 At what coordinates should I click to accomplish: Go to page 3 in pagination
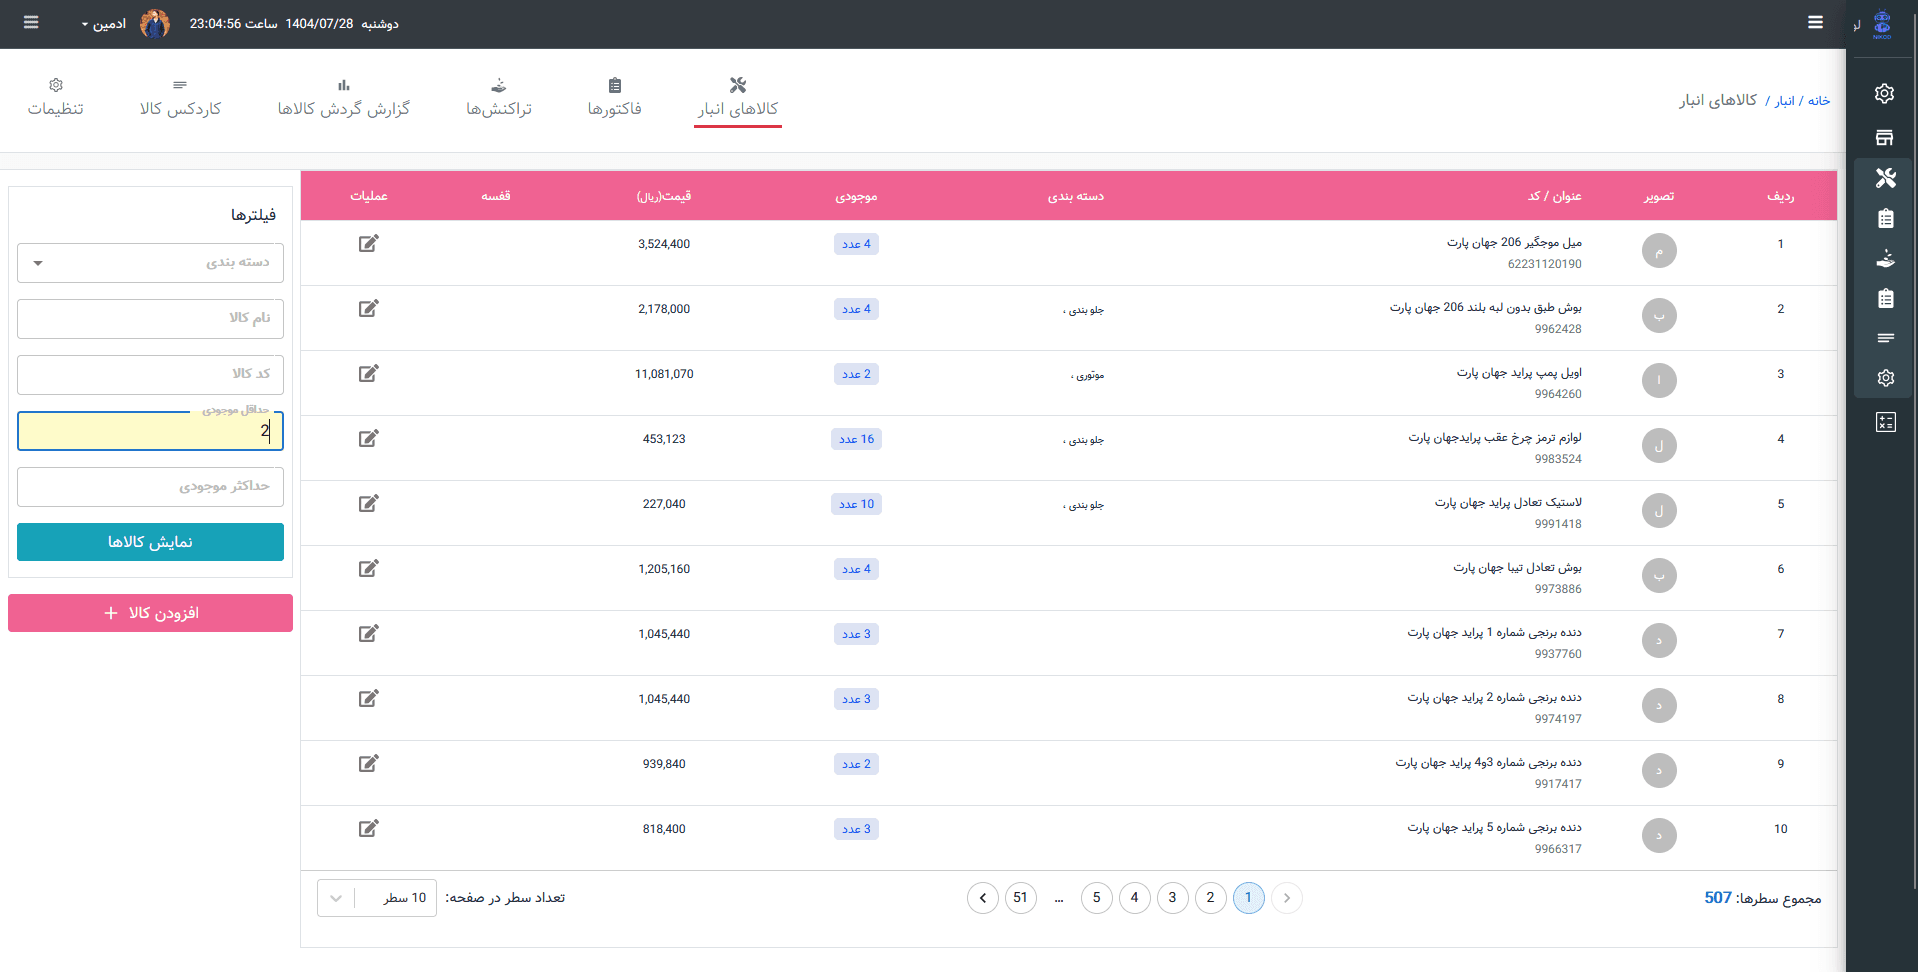1172,898
